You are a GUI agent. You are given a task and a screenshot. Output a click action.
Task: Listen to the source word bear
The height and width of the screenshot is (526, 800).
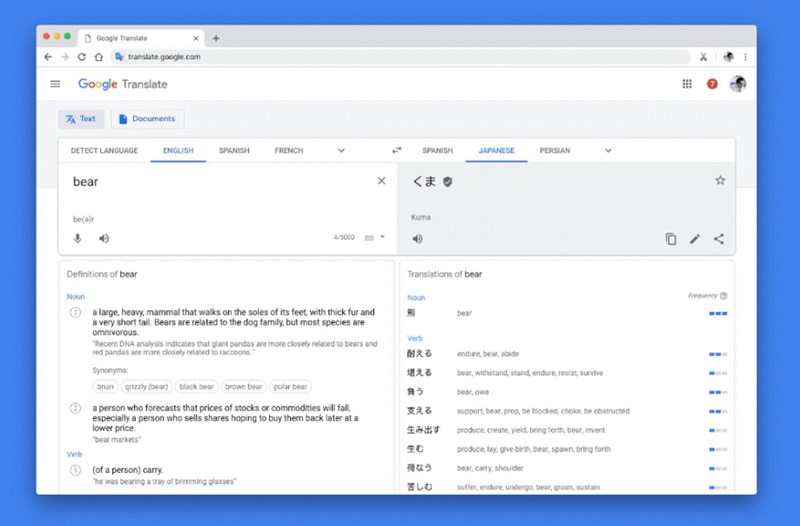click(x=104, y=238)
